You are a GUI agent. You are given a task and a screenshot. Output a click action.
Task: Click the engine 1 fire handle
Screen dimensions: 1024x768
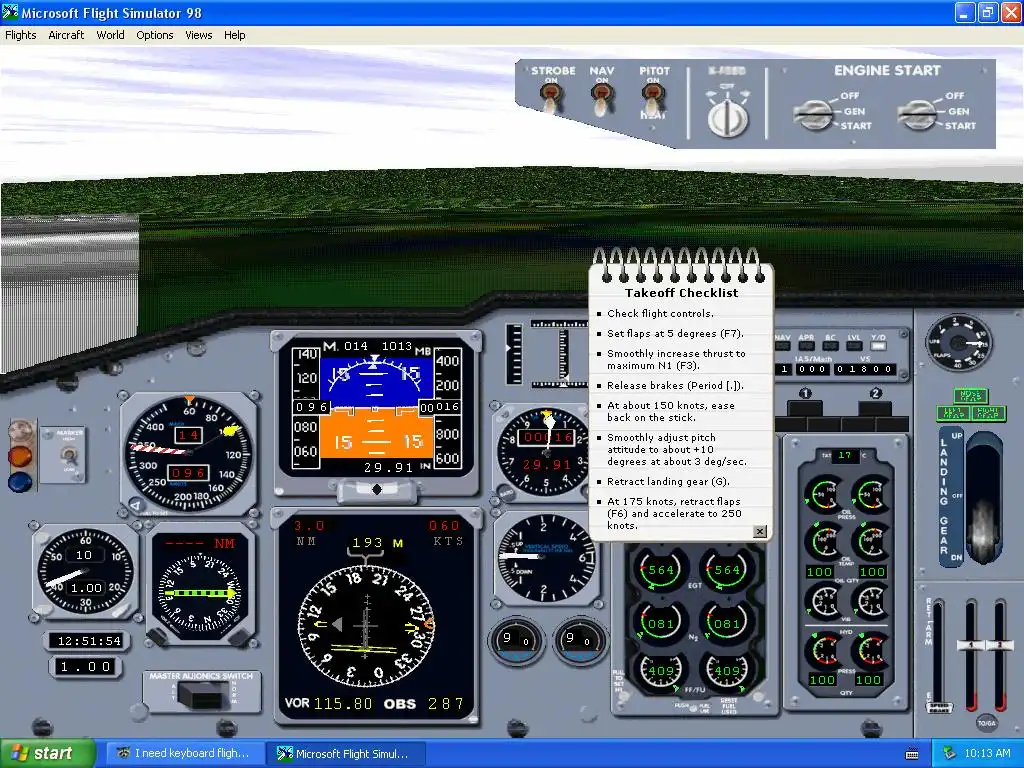pos(805,409)
